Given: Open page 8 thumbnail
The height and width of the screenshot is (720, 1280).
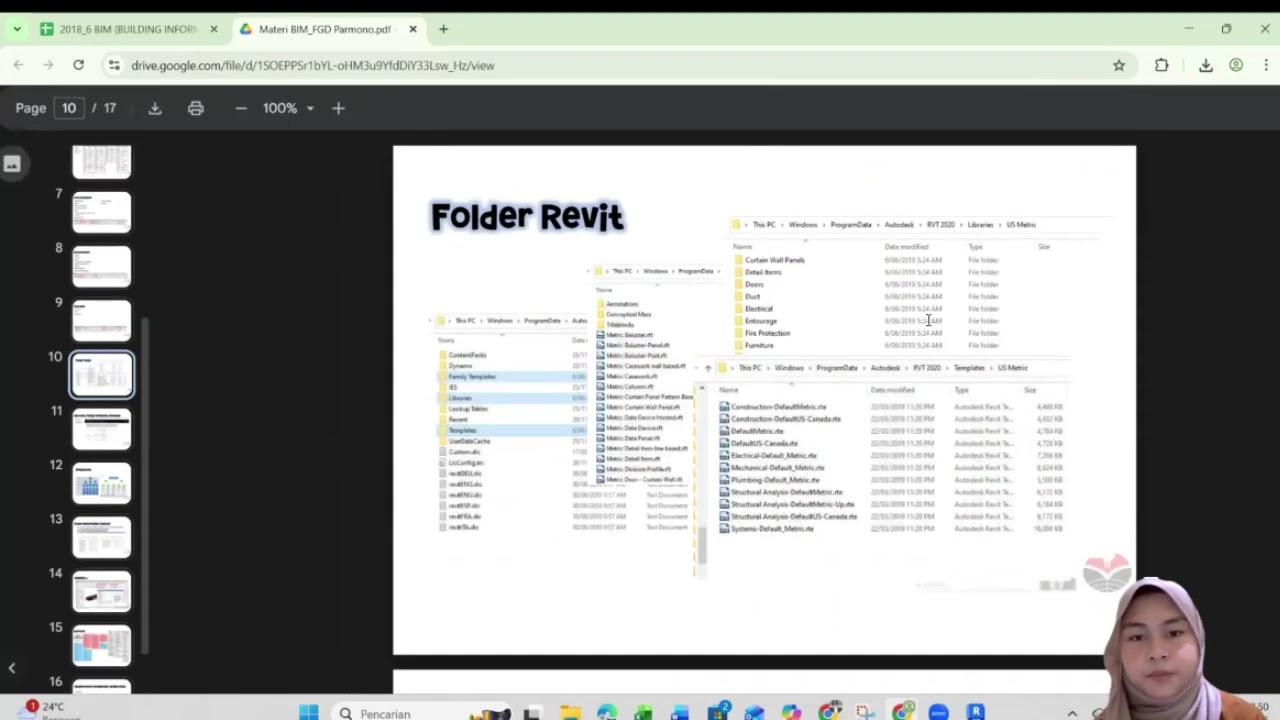Looking at the screenshot, I should click(x=101, y=266).
